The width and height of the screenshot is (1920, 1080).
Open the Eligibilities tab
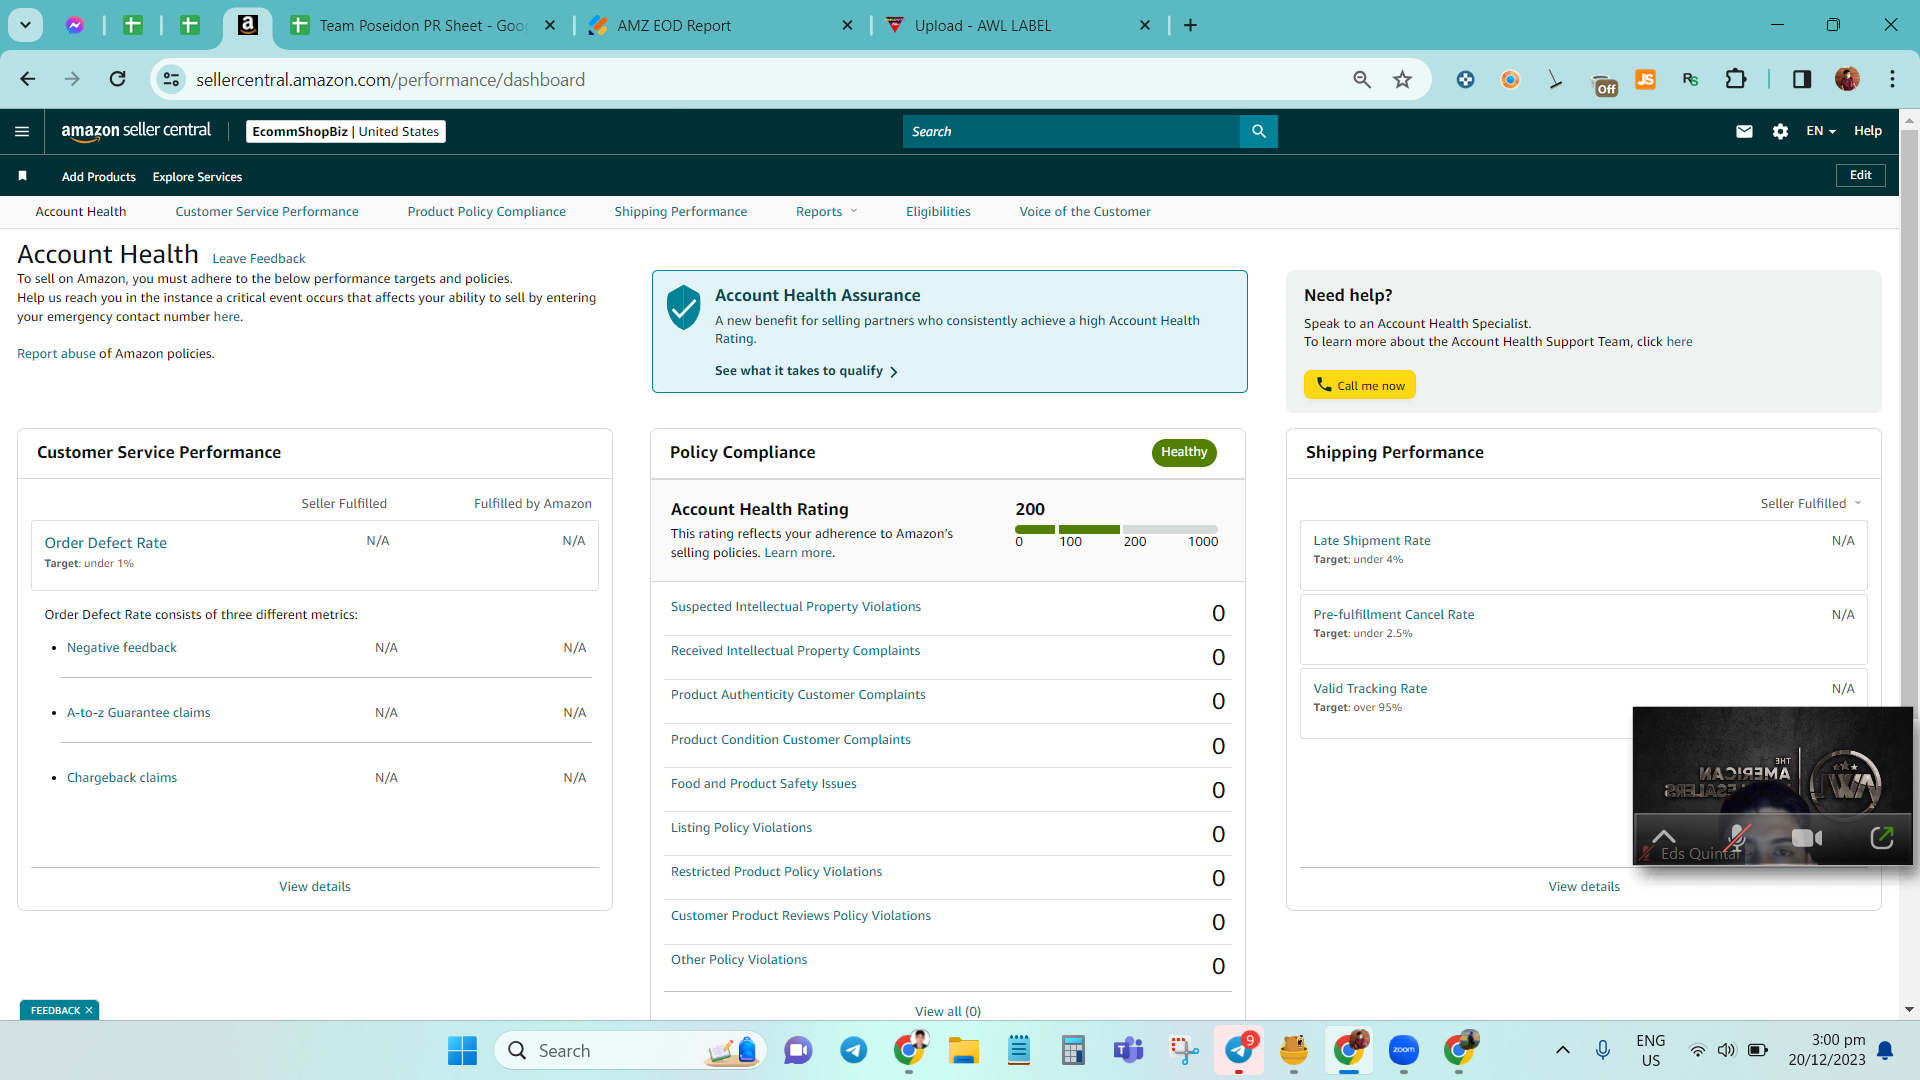938,211
